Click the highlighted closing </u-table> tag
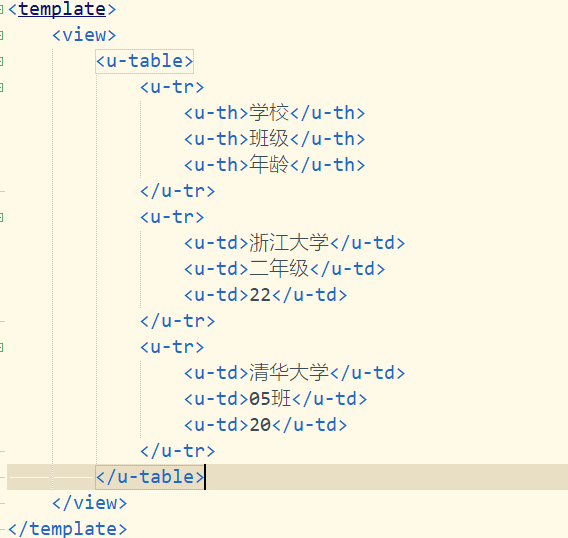The width and height of the screenshot is (568, 538). 150,477
